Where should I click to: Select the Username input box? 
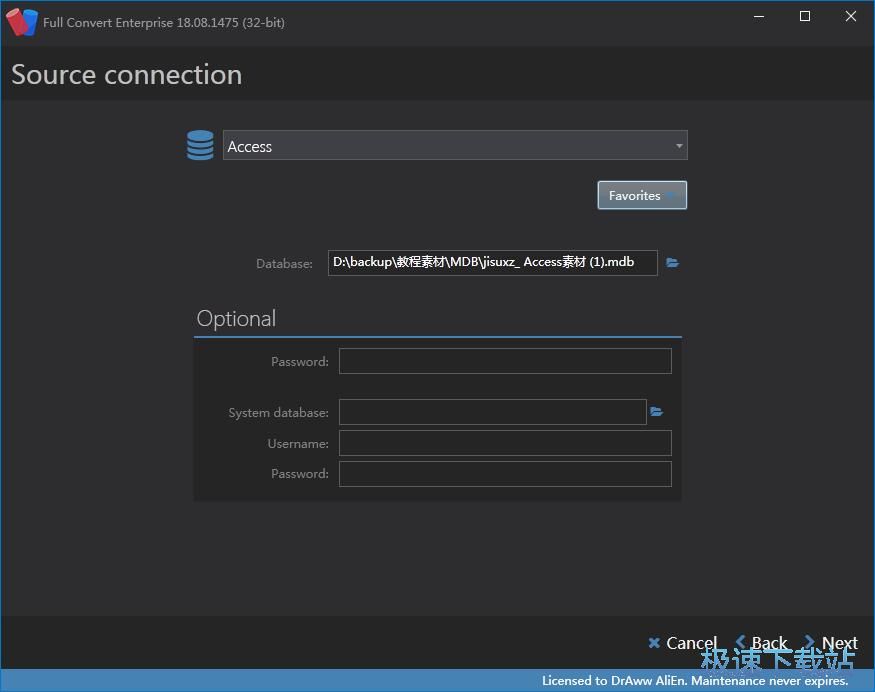click(x=505, y=443)
